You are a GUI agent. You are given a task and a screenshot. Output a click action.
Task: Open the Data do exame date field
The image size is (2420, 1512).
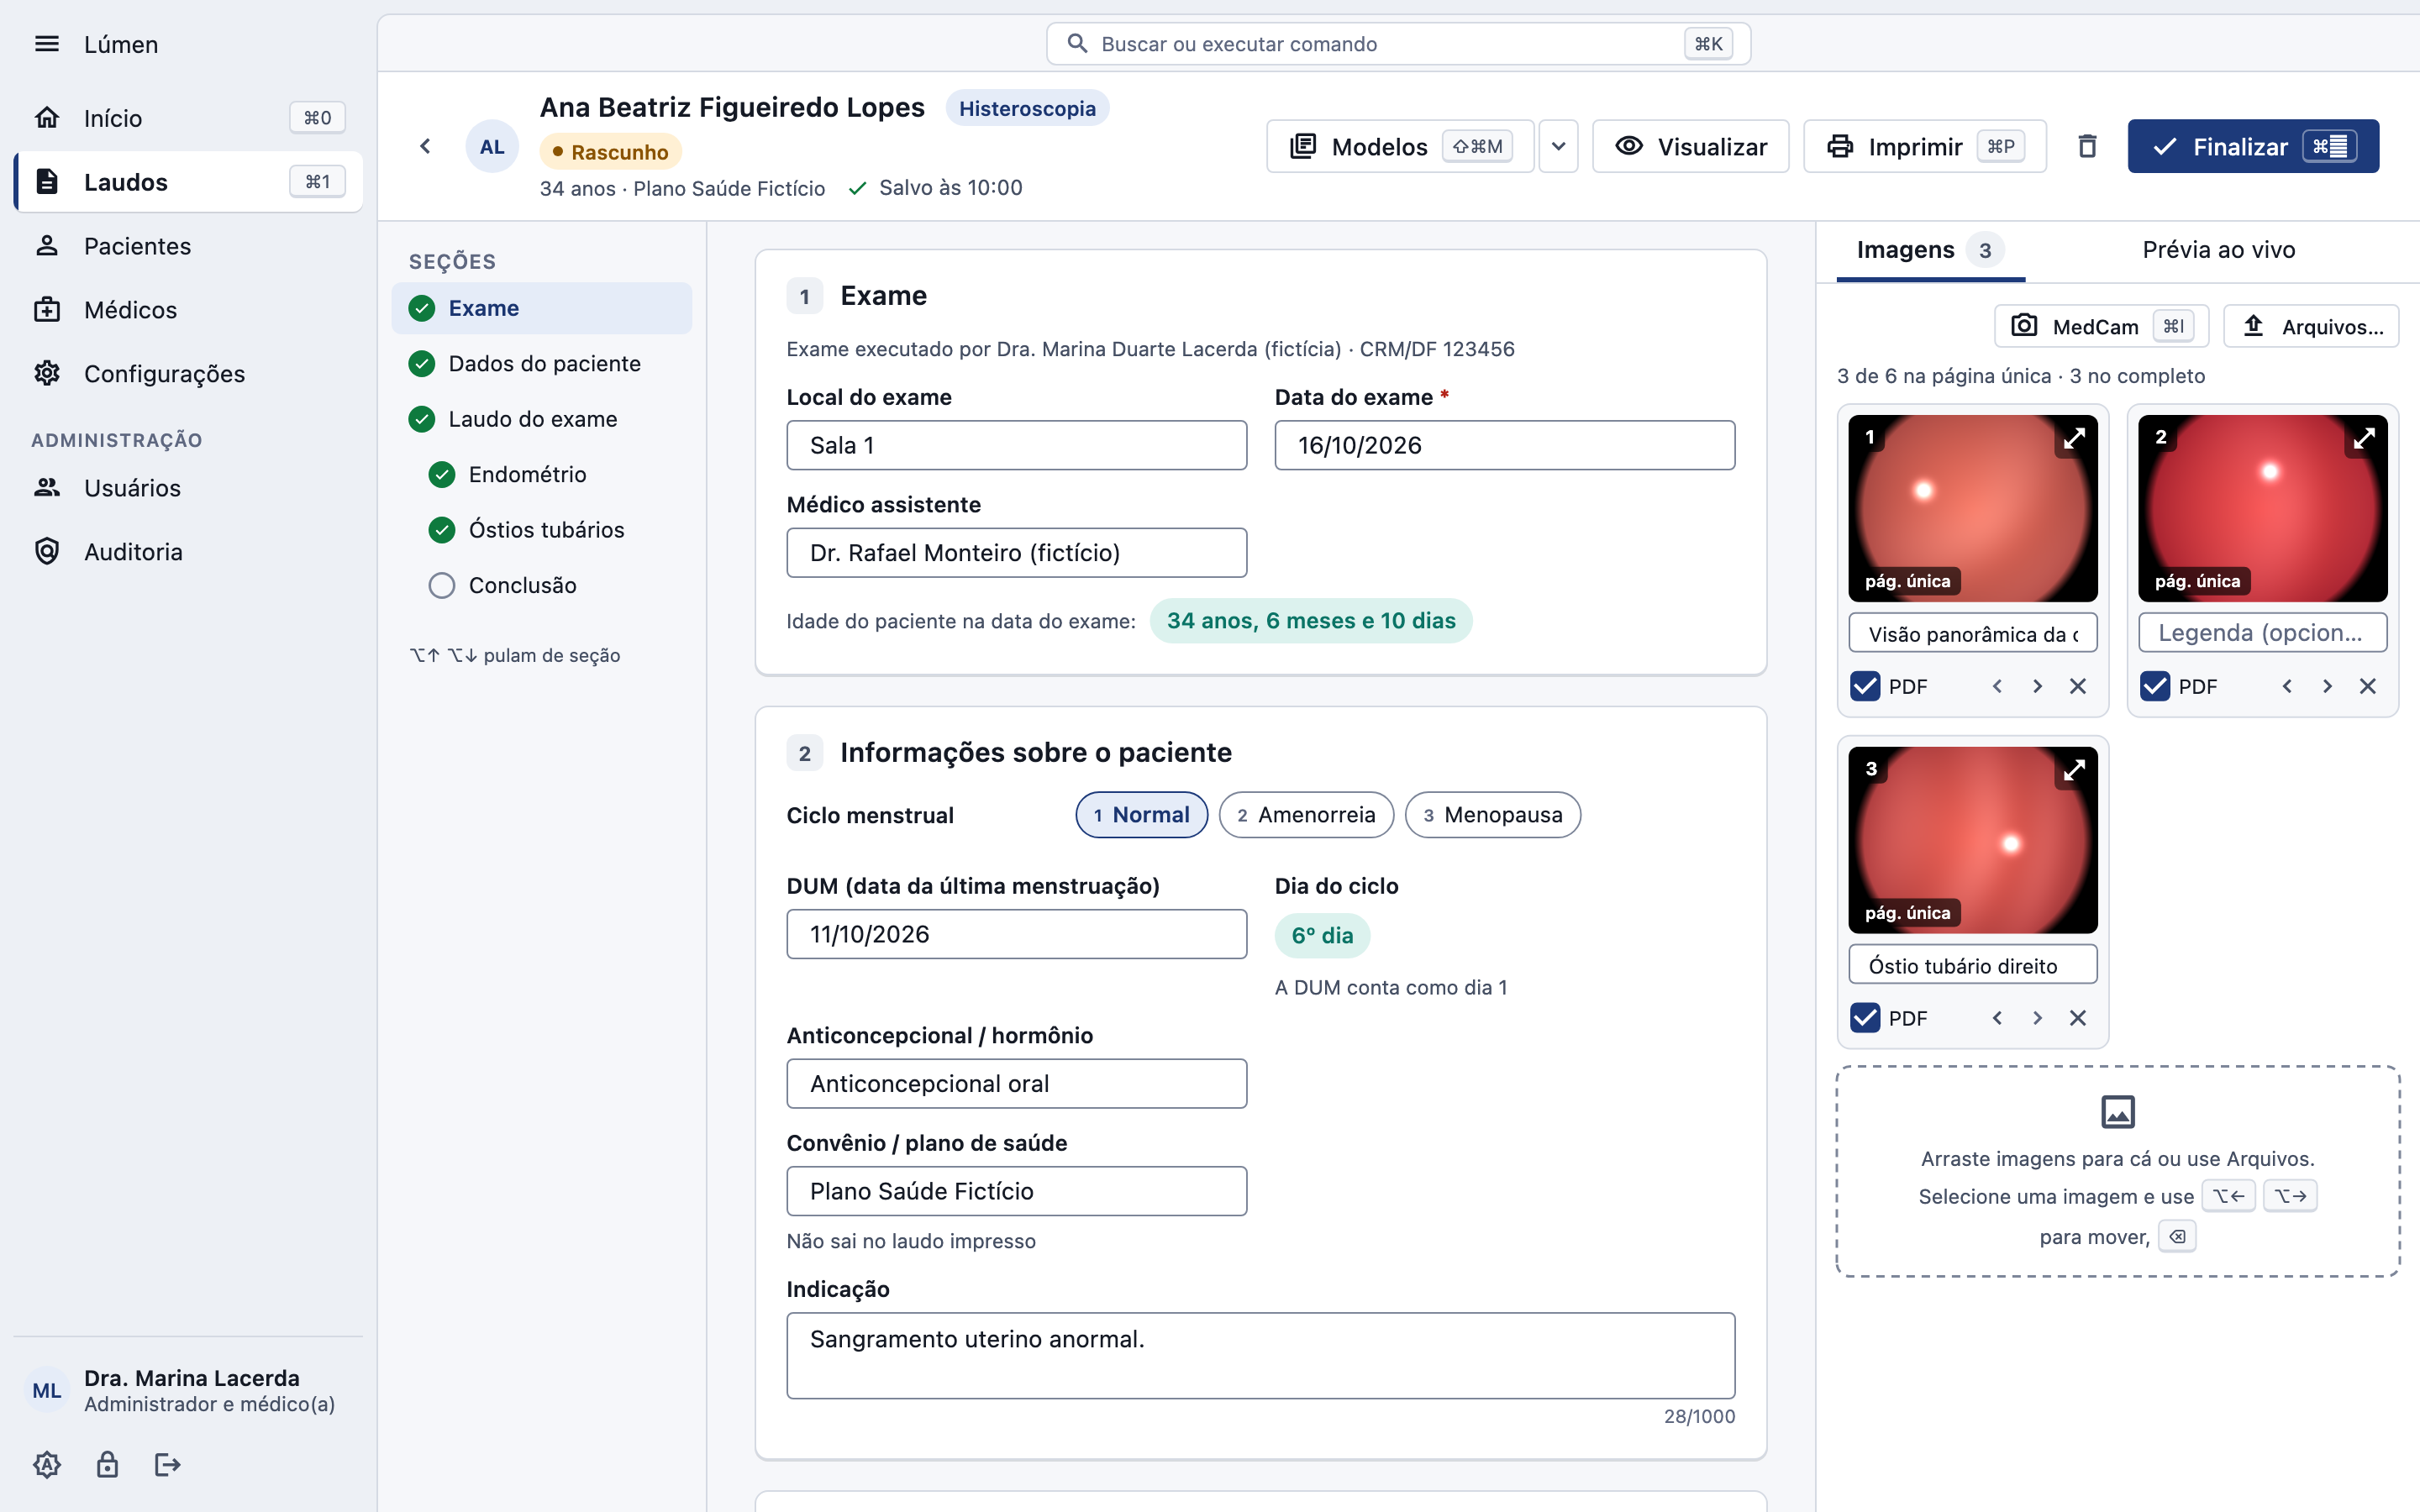pos(1504,445)
